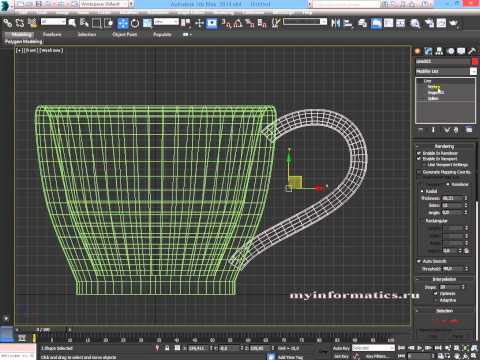Activate the Select Object tool
Viewport: 480px width, 360px height.
tap(72, 23)
